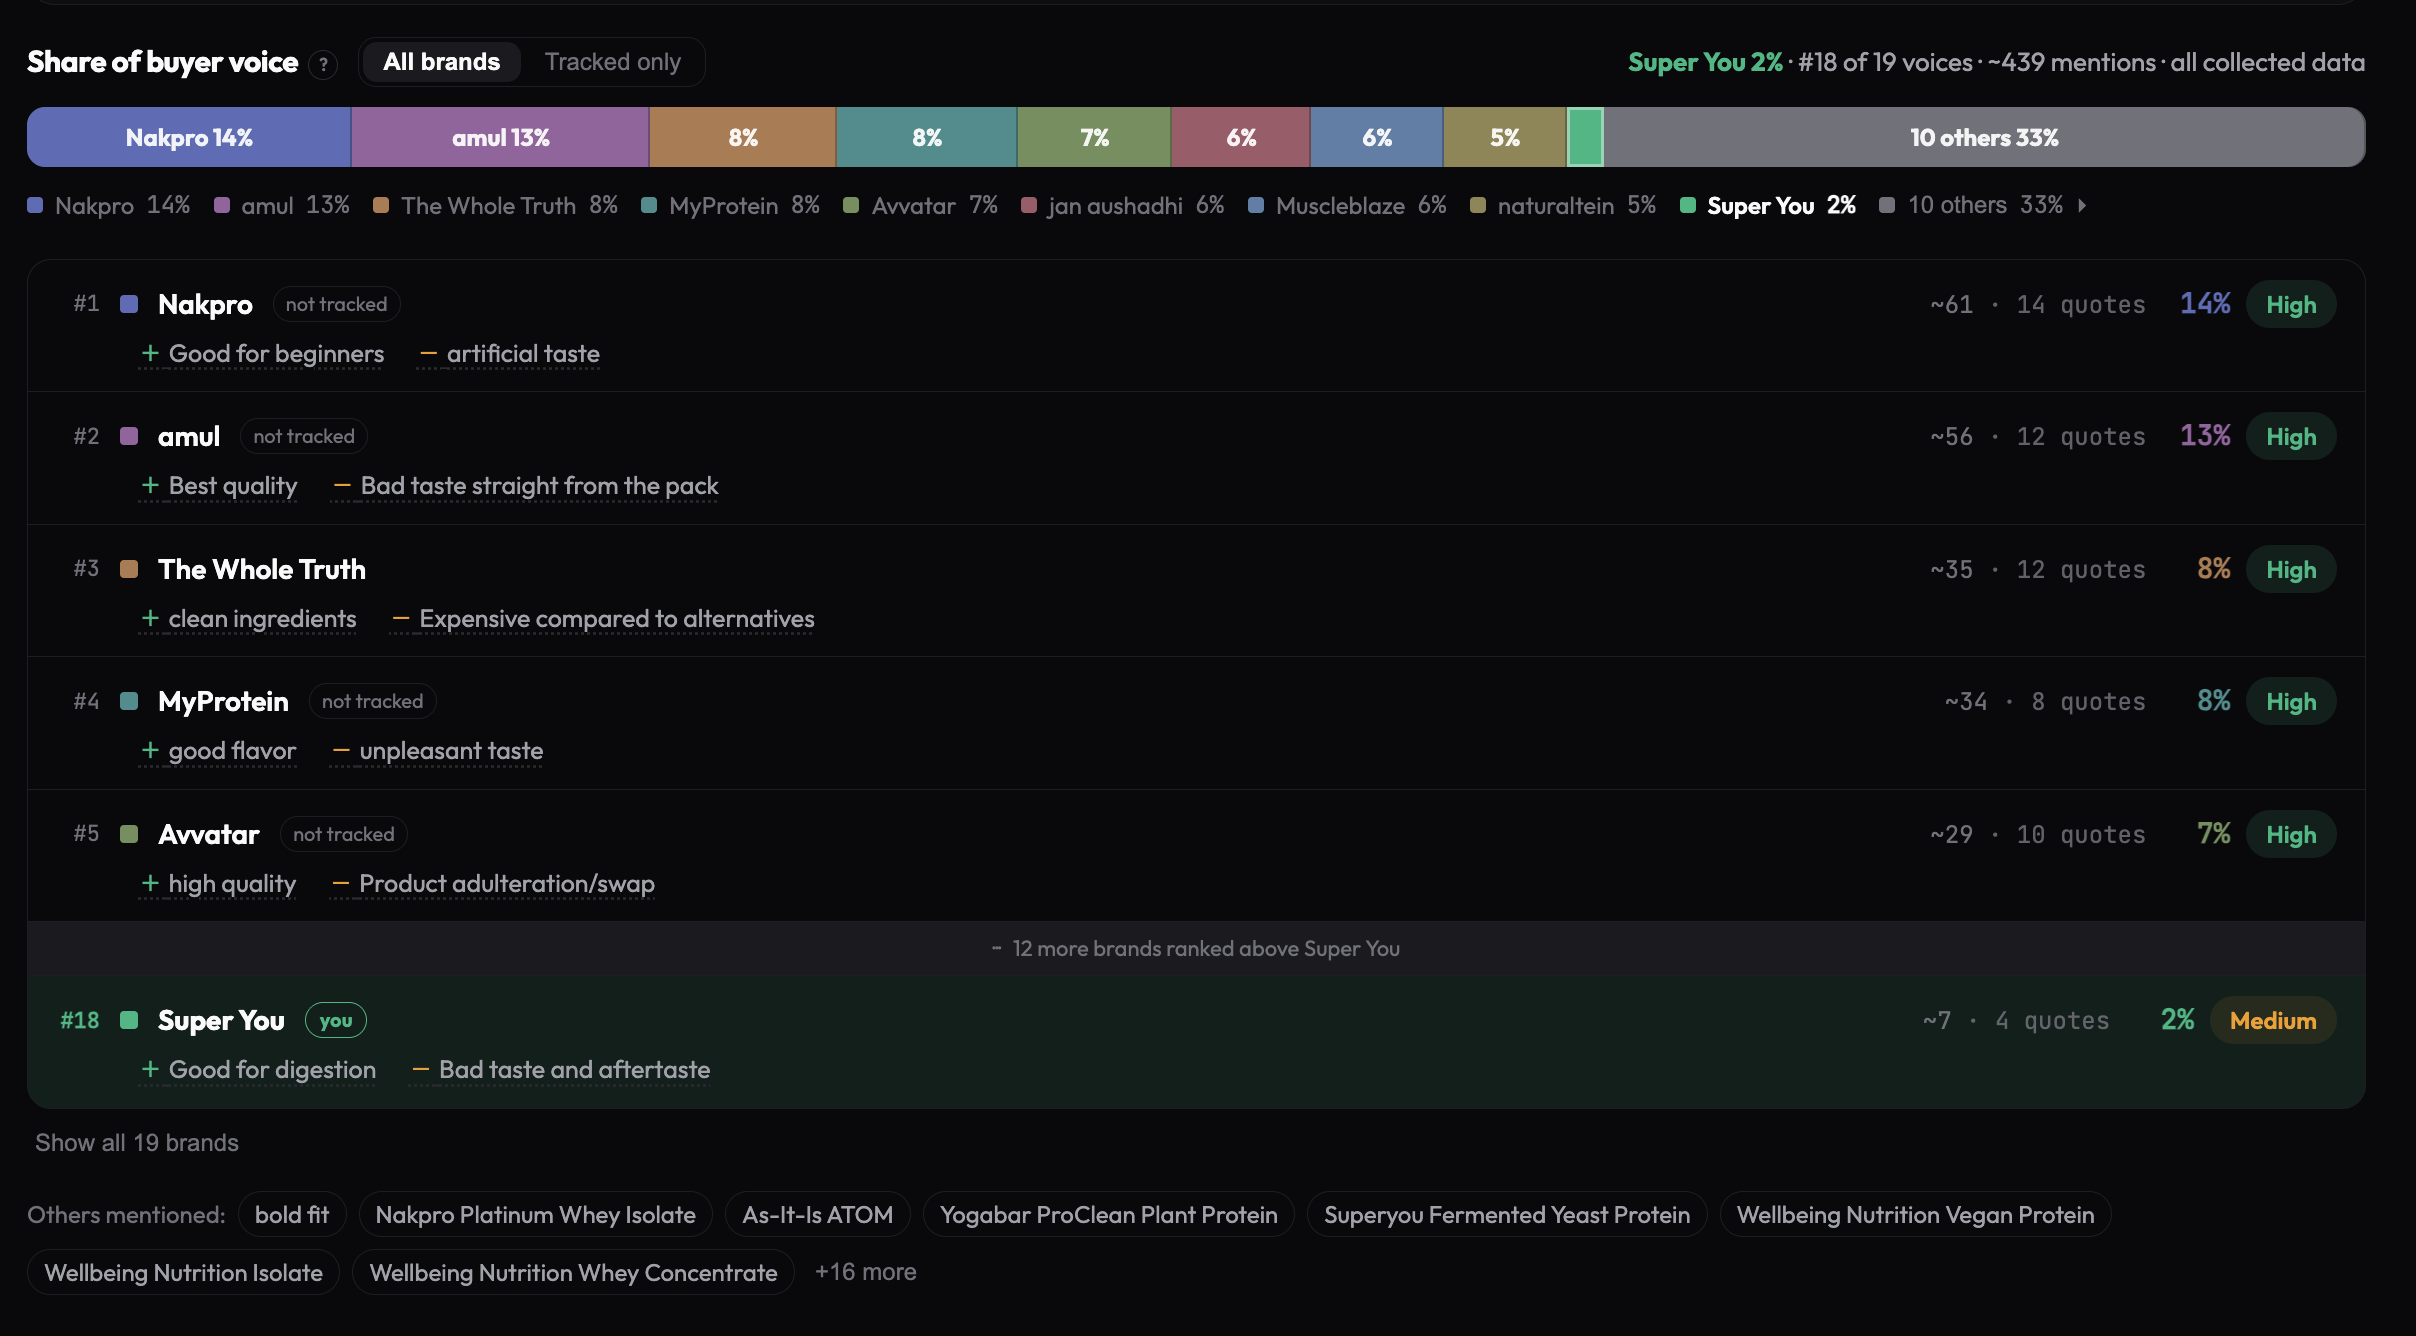Select amul 13% in the legend
This screenshot has width=2416, height=1336.
pos(282,205)
